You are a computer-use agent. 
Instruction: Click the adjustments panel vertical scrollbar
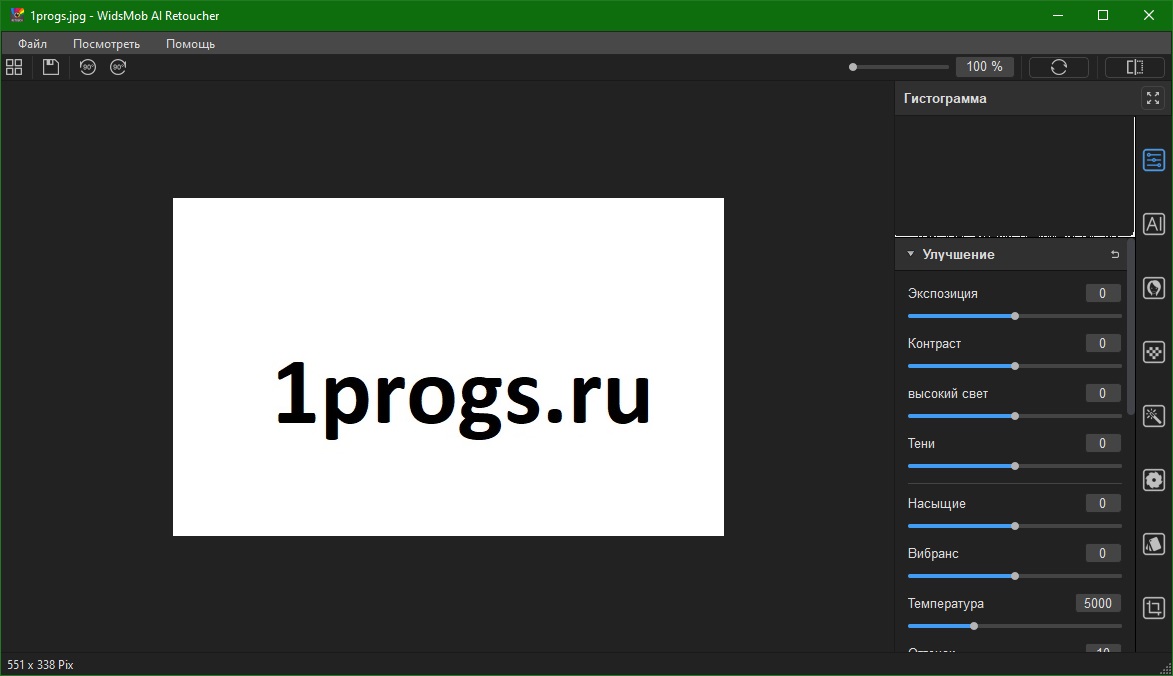pos(1130,327)
